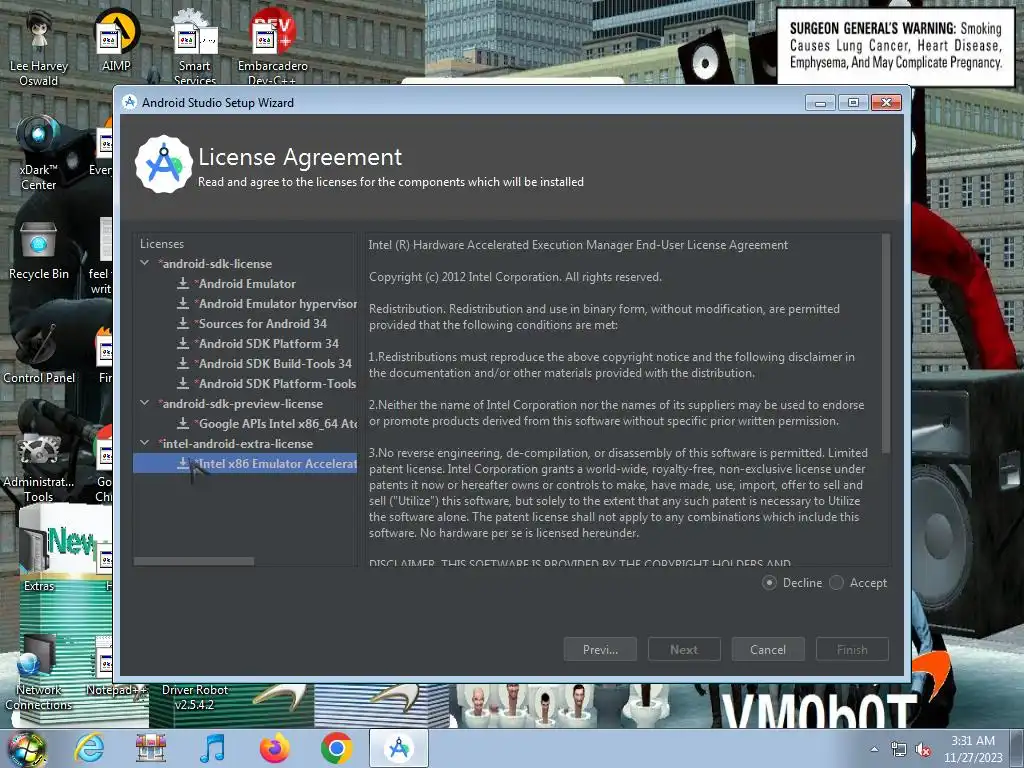Viewport: 1024px width, 768px height.
Task: Open AIMP desktop shortcut
Action: [x=116, y=40]
